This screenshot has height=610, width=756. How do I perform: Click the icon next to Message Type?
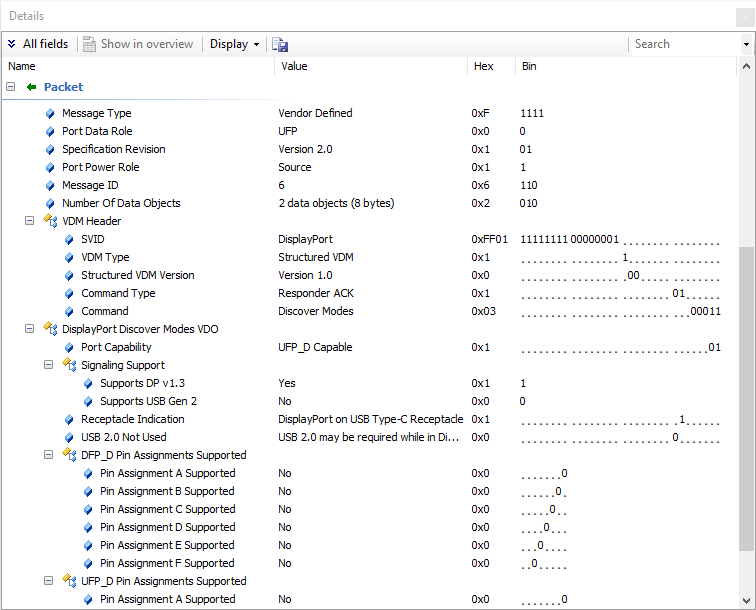pos(50,113)
